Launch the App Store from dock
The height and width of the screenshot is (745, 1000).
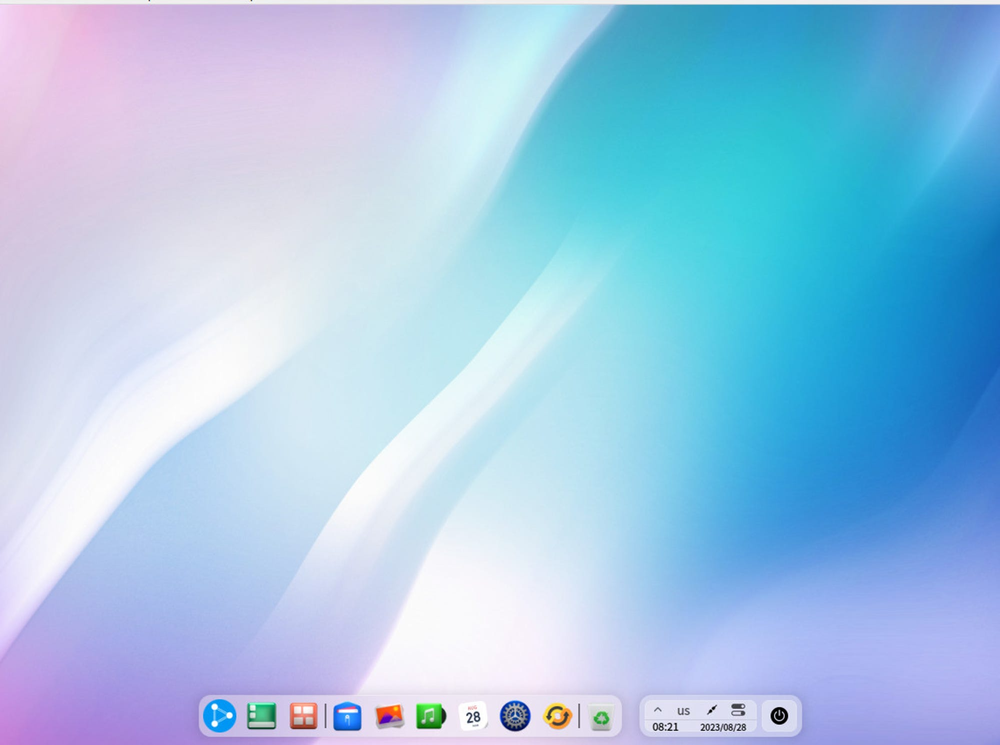[x=347, y=716]
